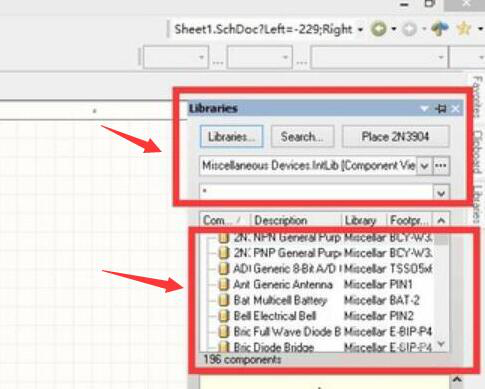Open the component filter history dropdown
Image resolution: width=485 pixels, height=389 pixels.
click(441, 193)
